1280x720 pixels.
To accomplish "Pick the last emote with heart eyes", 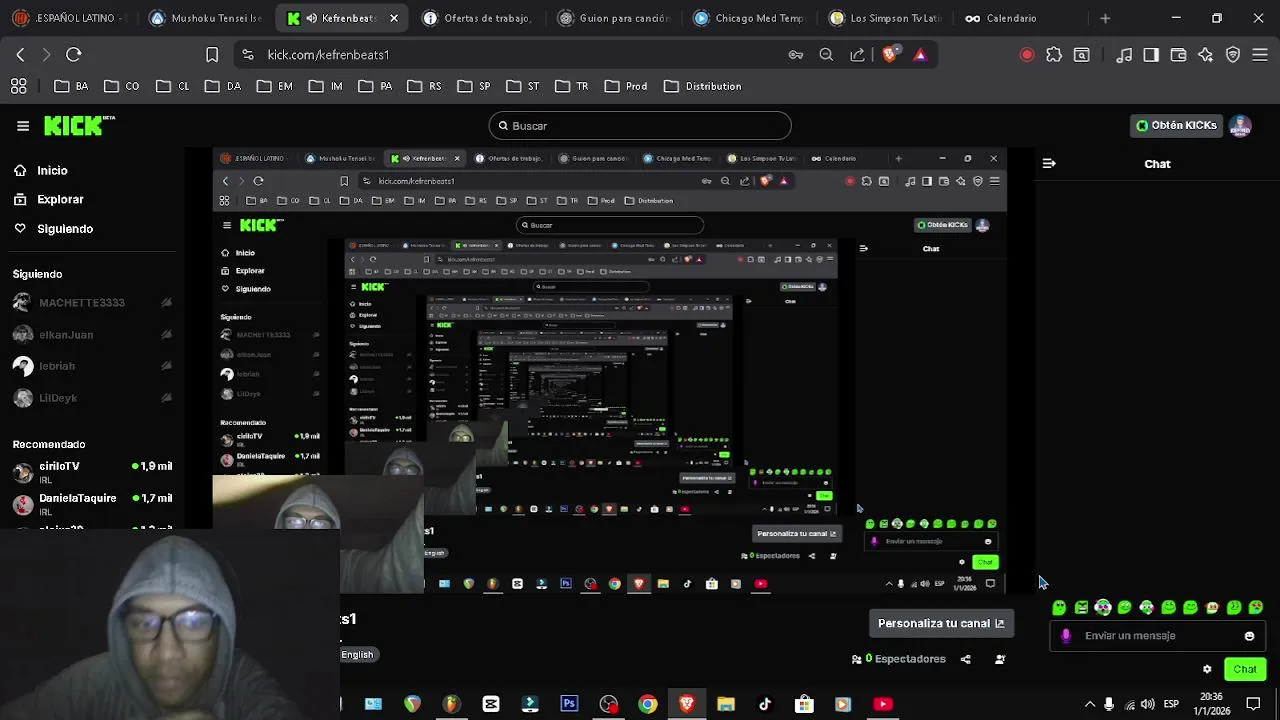I will pos(1256,608).
